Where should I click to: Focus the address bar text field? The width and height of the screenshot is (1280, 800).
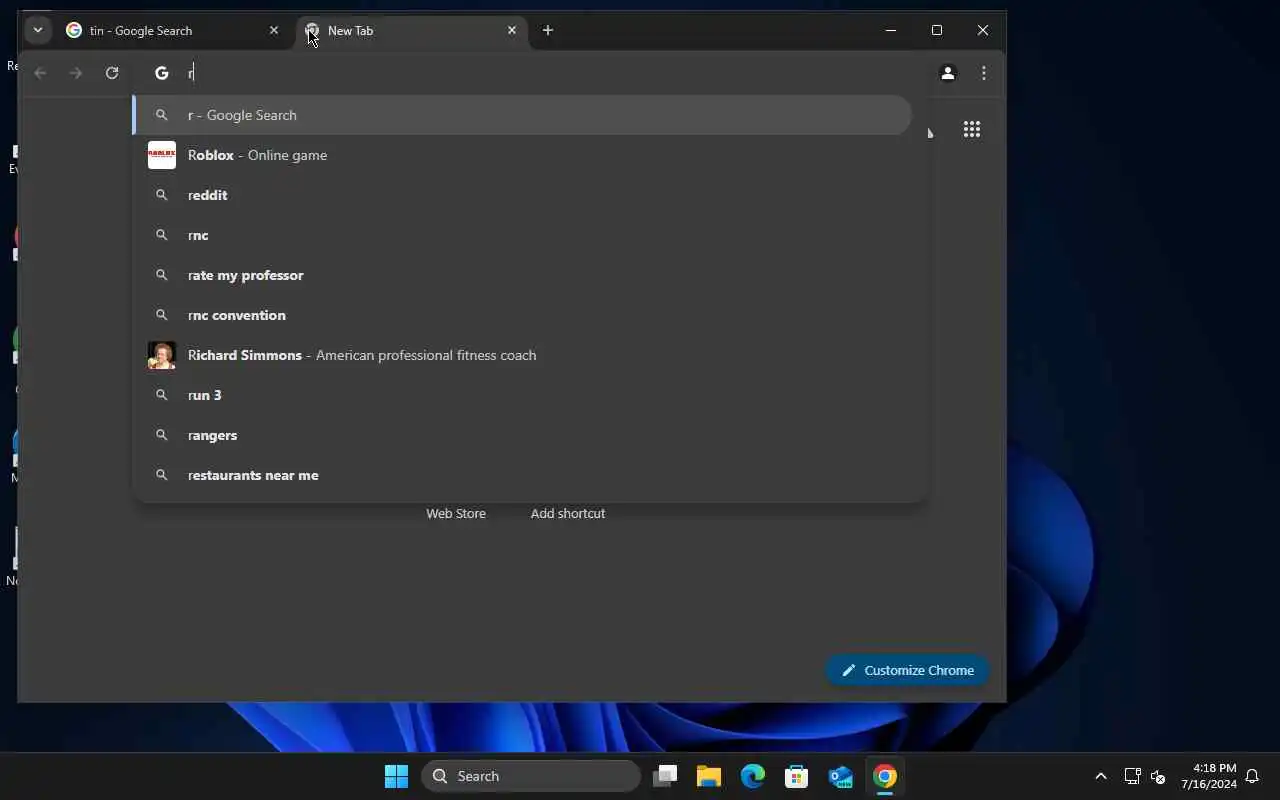coord(550,73)
